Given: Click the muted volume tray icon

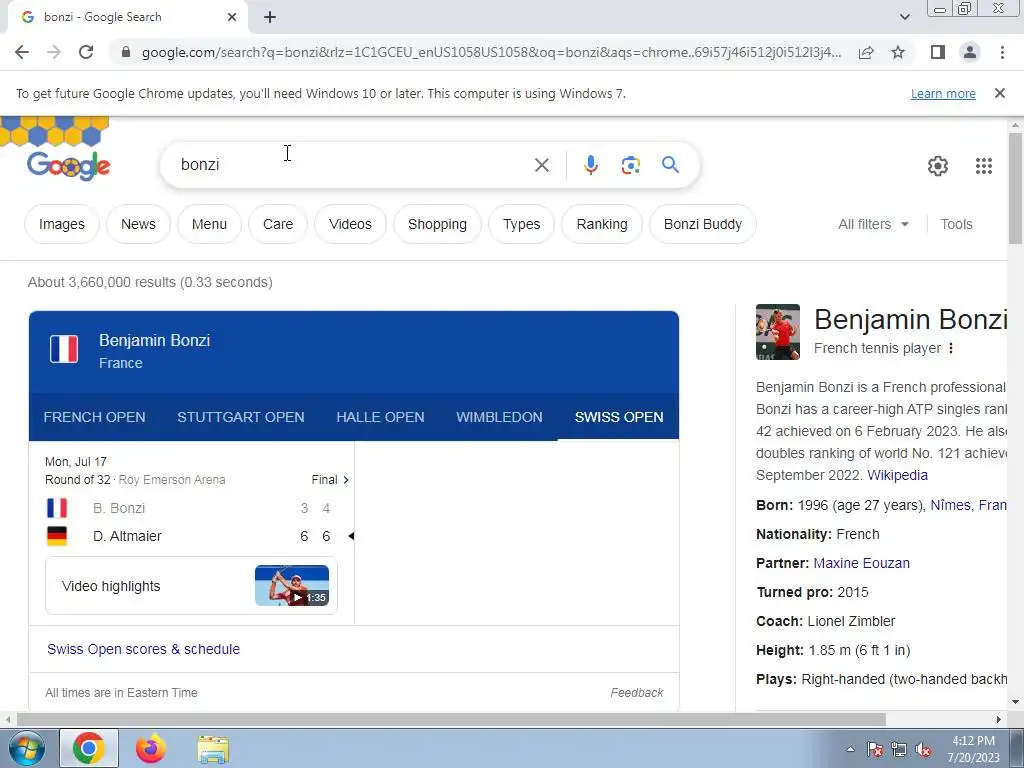Looking at the screenshot, I should point(923,750).
